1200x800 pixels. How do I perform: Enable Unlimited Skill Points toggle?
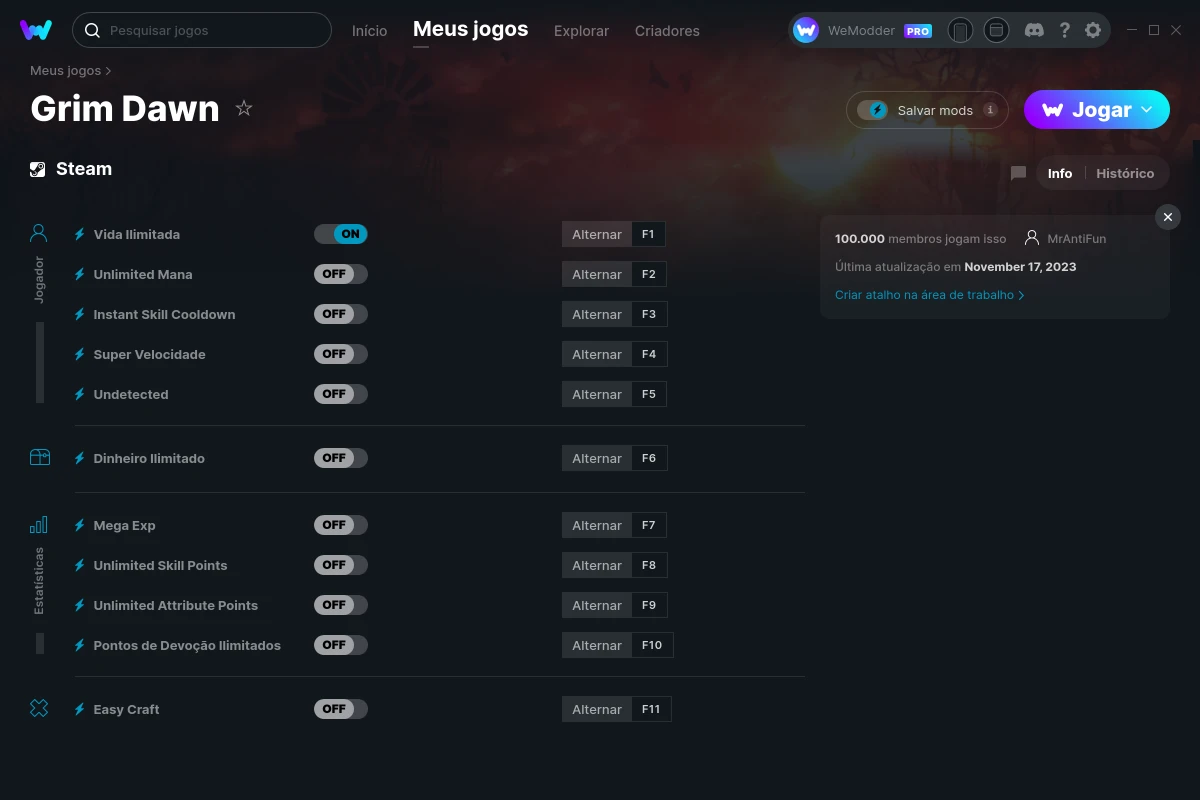click(341, 565)
